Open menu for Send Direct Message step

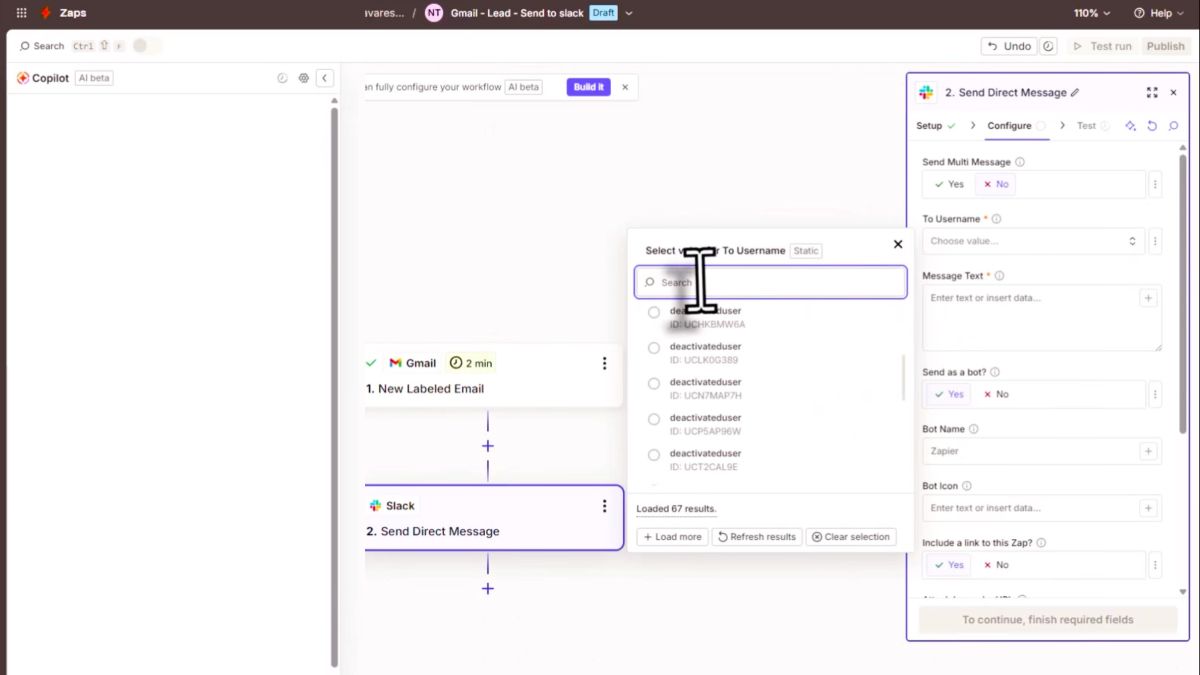(x=604, y=506)
